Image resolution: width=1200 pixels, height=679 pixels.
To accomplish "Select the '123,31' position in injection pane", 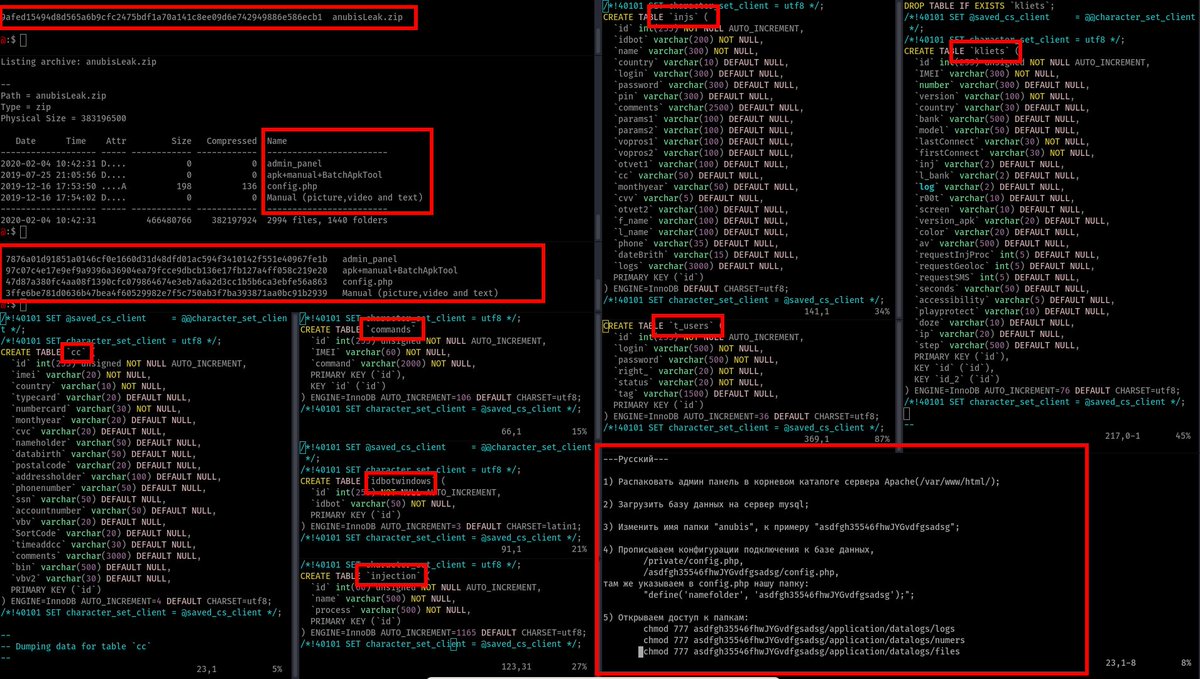I will pyautogui.click(x=516, y=666).
